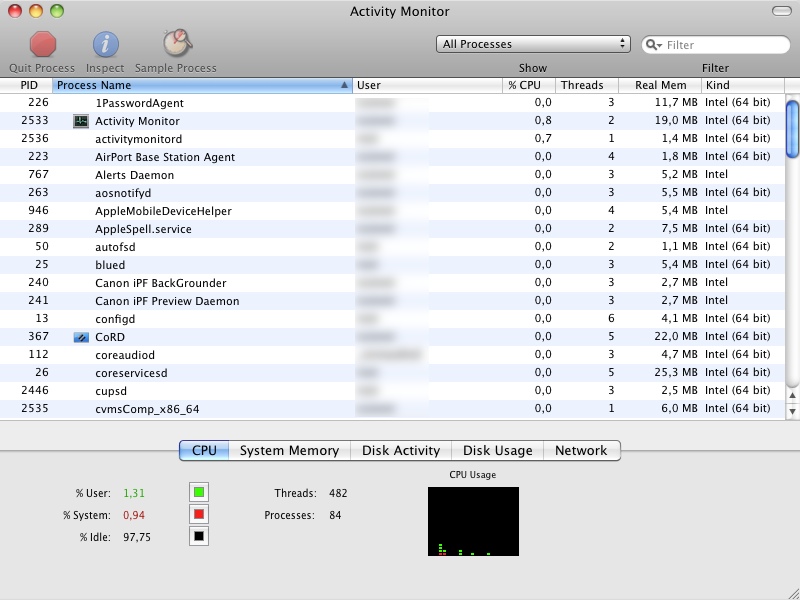
Task: Select the coreaudiod process
Action: (392, 355)
